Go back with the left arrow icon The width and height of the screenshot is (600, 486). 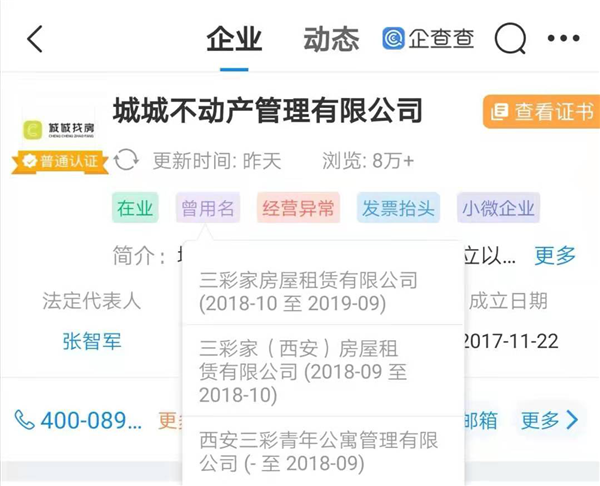pyautogui.click(x=35, y=39)
